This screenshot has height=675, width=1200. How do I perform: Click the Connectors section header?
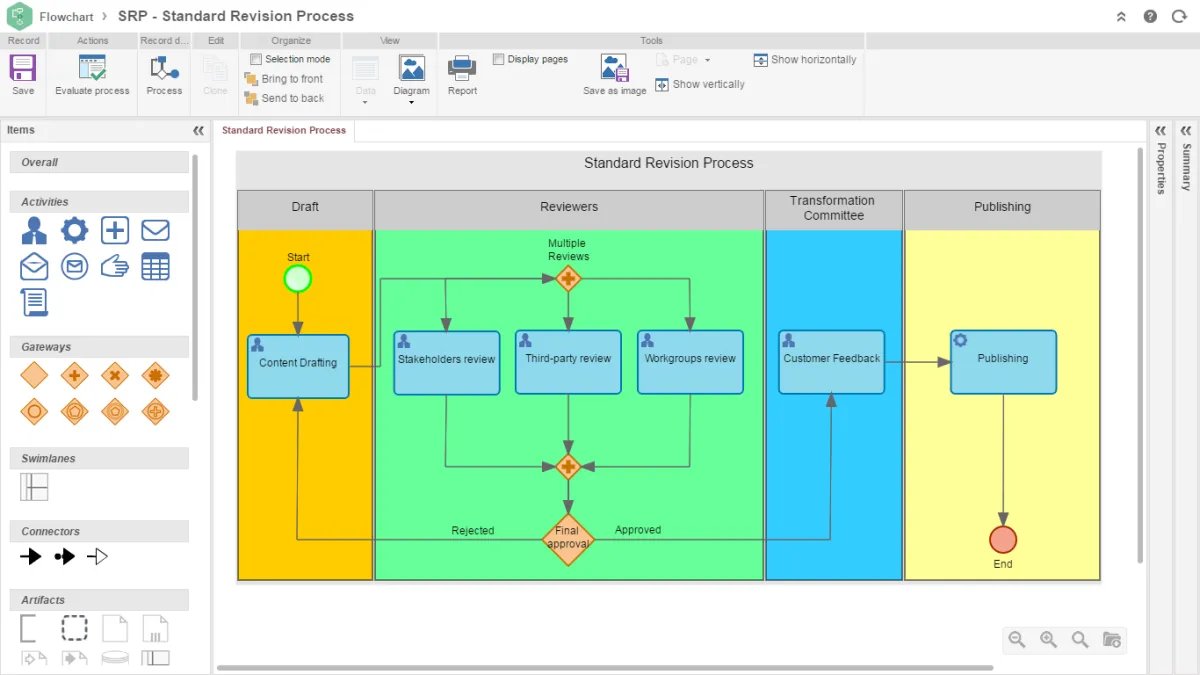tap(99, 531)
